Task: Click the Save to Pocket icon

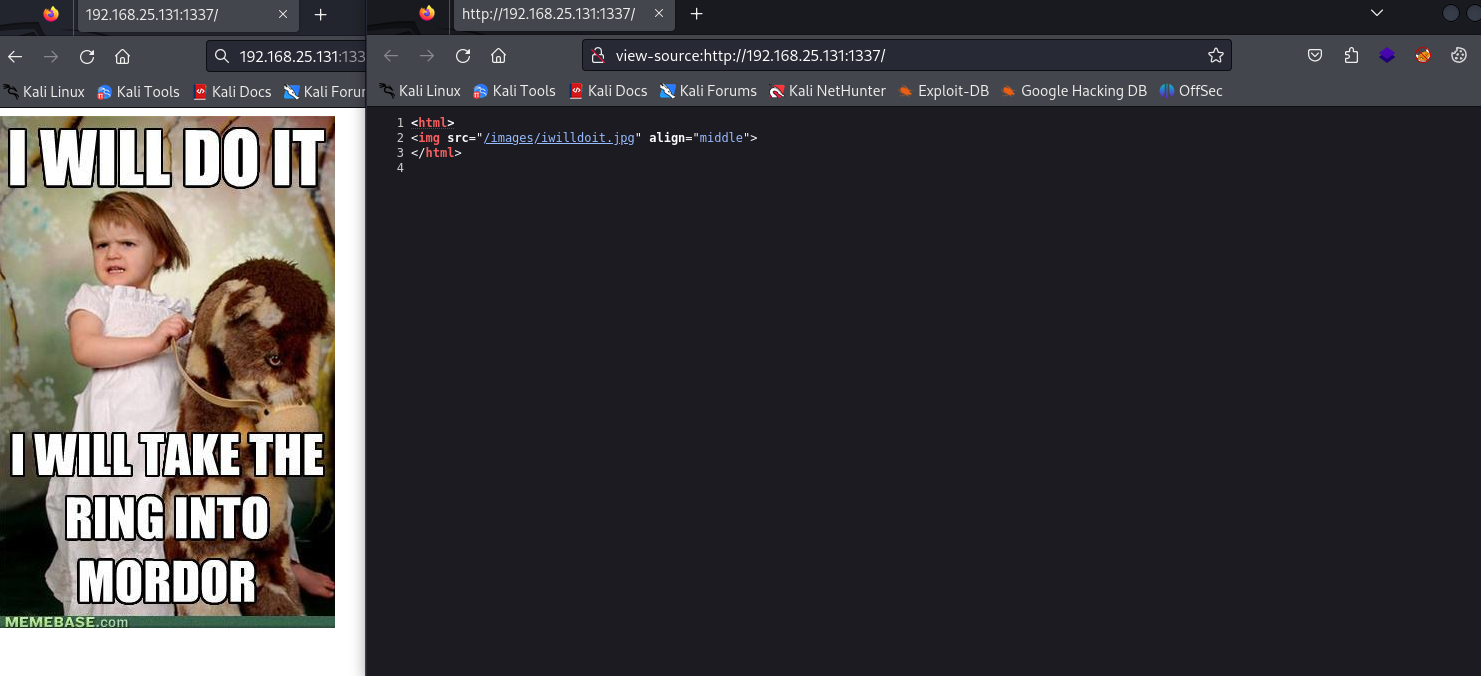Action: (x=1316, y=56)
